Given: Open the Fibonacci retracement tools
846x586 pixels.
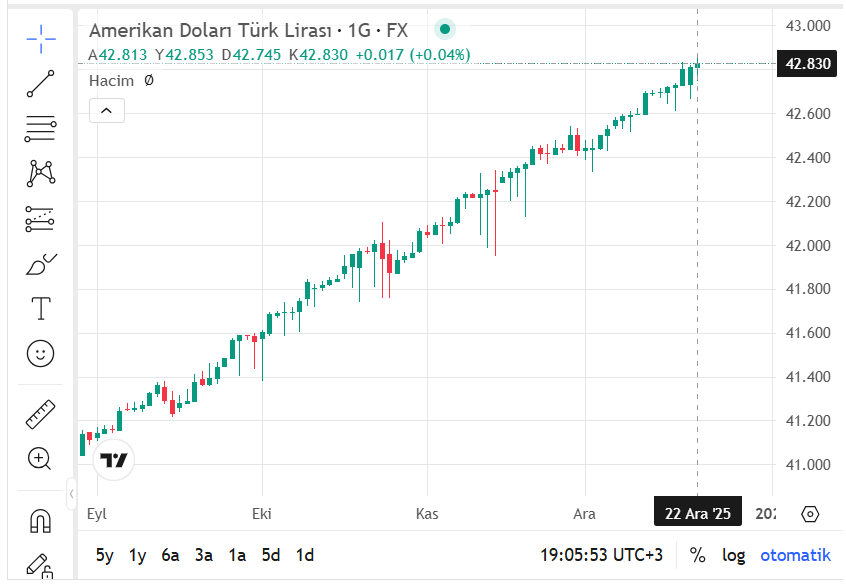Looking at the screenshot, I should (41, 129).
